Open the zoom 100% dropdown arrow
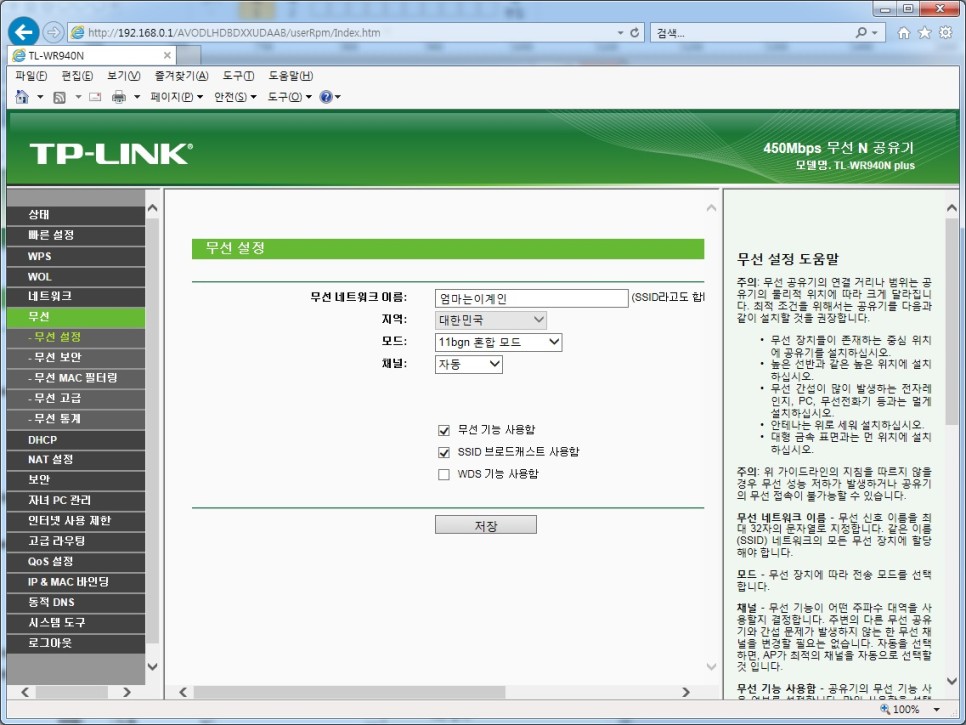Image resolution: width=966 pixels, height=725 pixels. [936, 710]
